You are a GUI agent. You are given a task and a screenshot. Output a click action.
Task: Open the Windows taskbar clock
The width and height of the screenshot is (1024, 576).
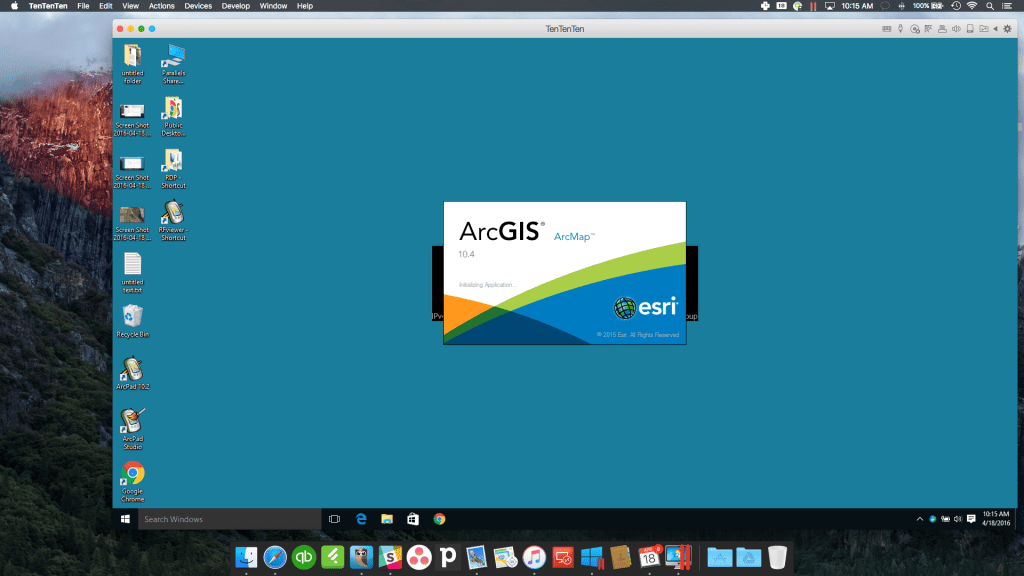point(996,519)
